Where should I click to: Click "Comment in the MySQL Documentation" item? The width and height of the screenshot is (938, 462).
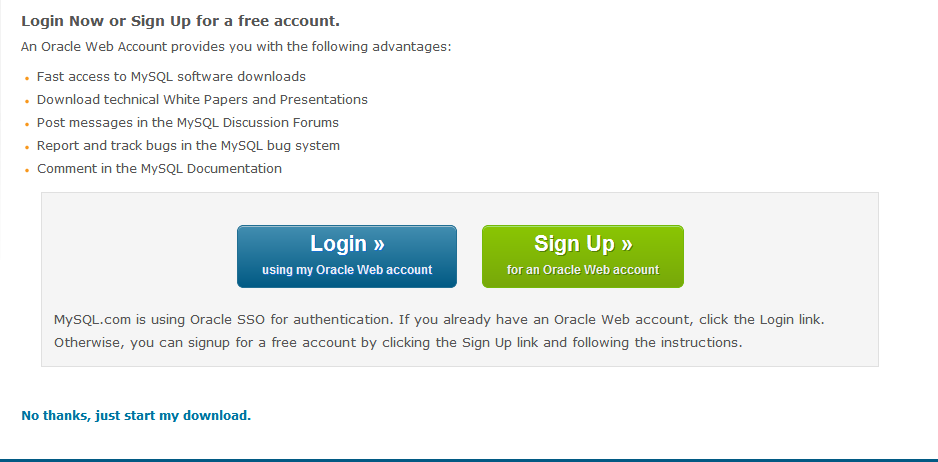click(159, 169)
